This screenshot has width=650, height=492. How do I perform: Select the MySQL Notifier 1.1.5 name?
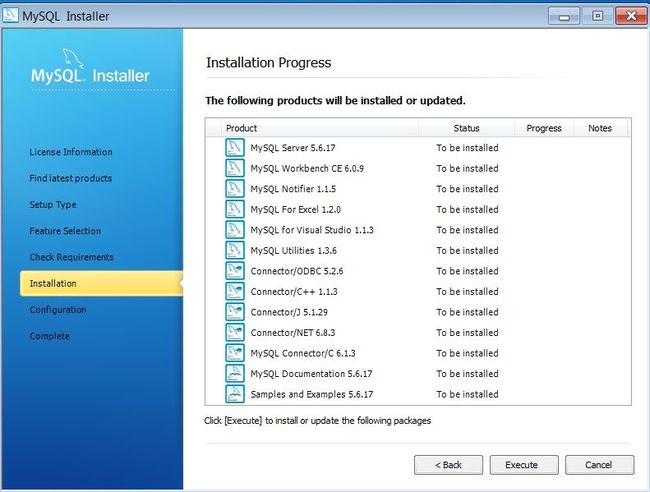[x=293, y=189]
